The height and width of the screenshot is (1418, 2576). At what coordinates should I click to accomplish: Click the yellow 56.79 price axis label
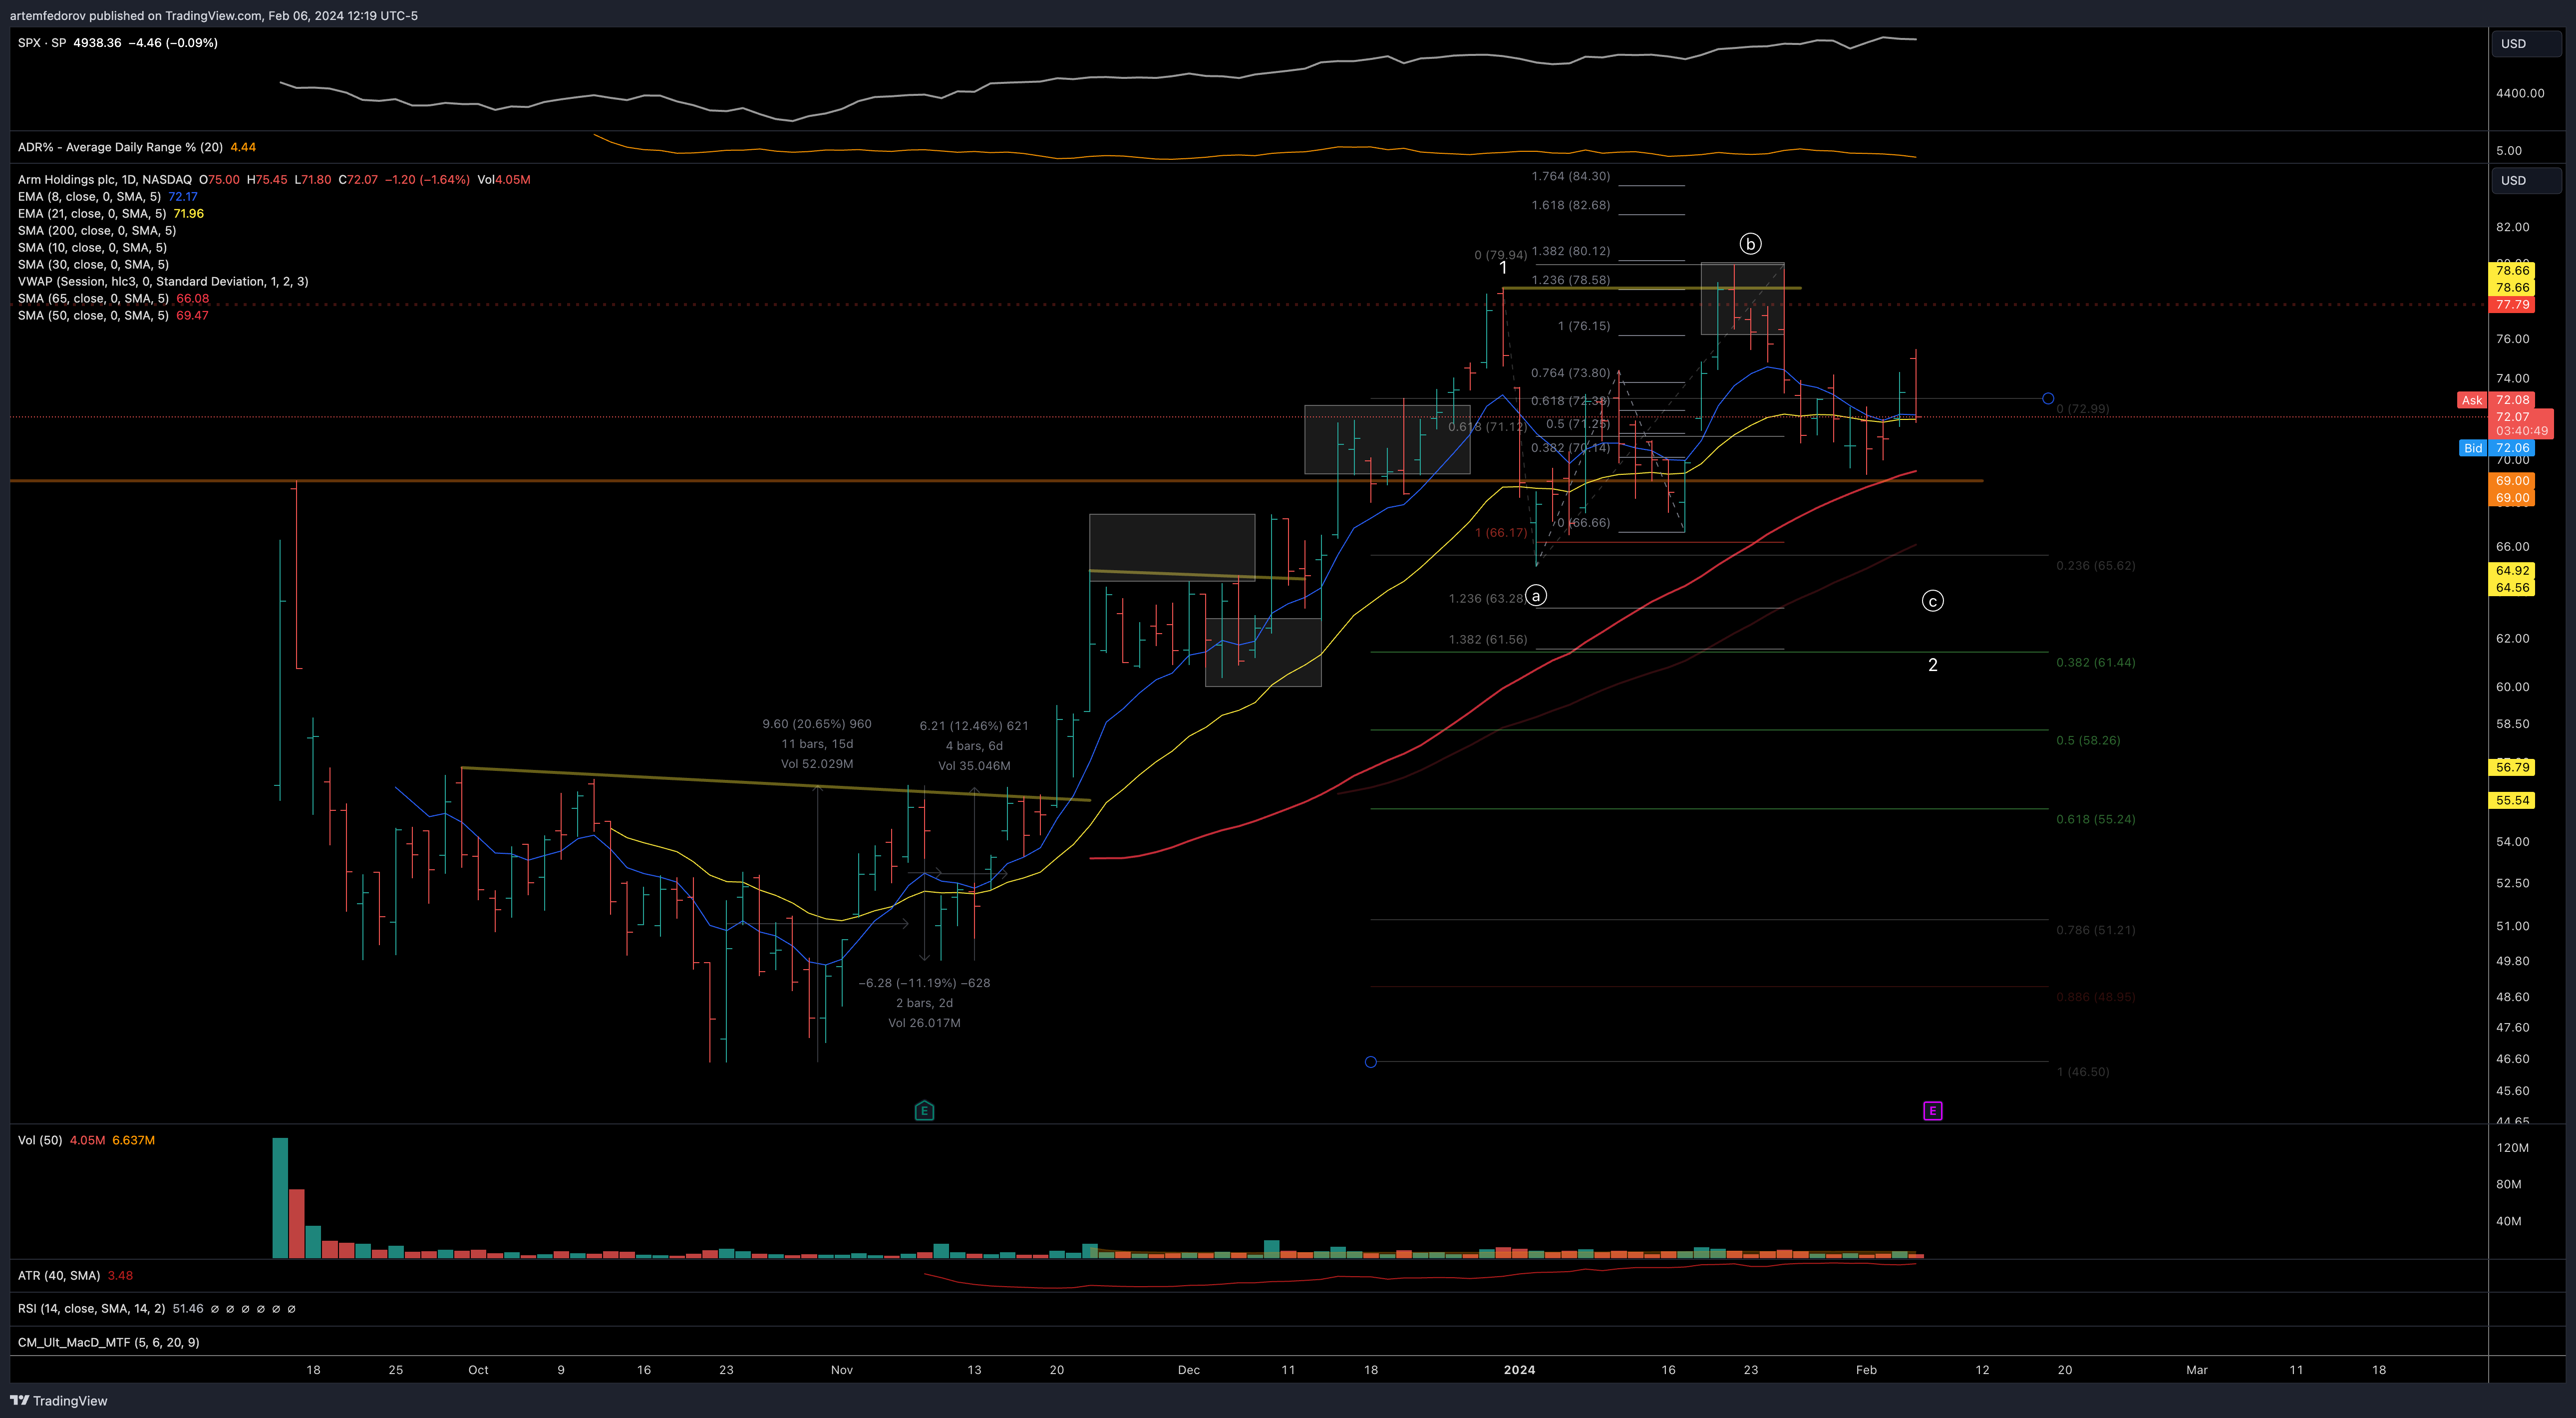coord(2511,768)
